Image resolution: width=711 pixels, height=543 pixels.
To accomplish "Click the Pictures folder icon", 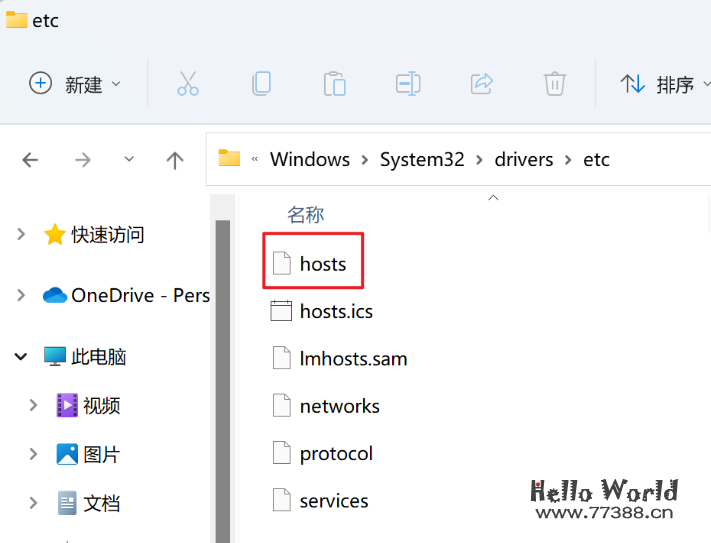I will coord(67,454).
